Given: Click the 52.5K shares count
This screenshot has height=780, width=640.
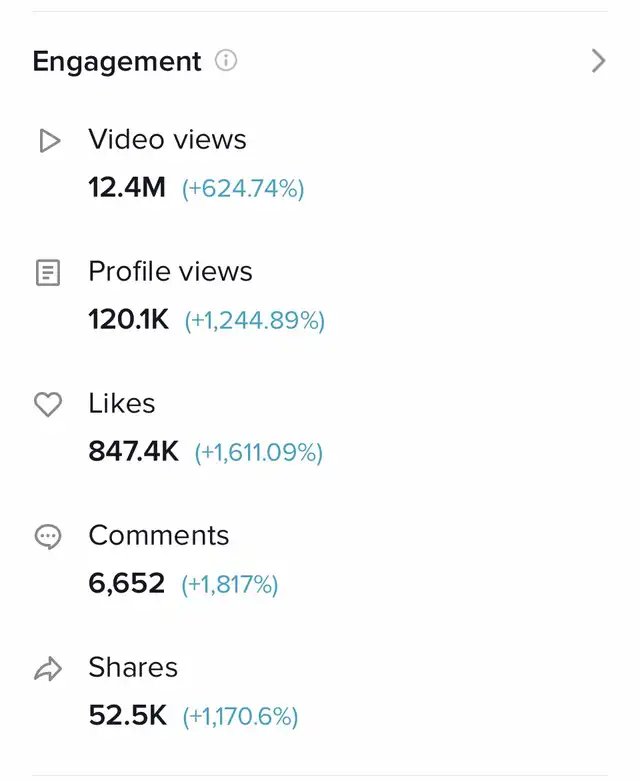Looking at the screenshot, I should click(127, 716).
